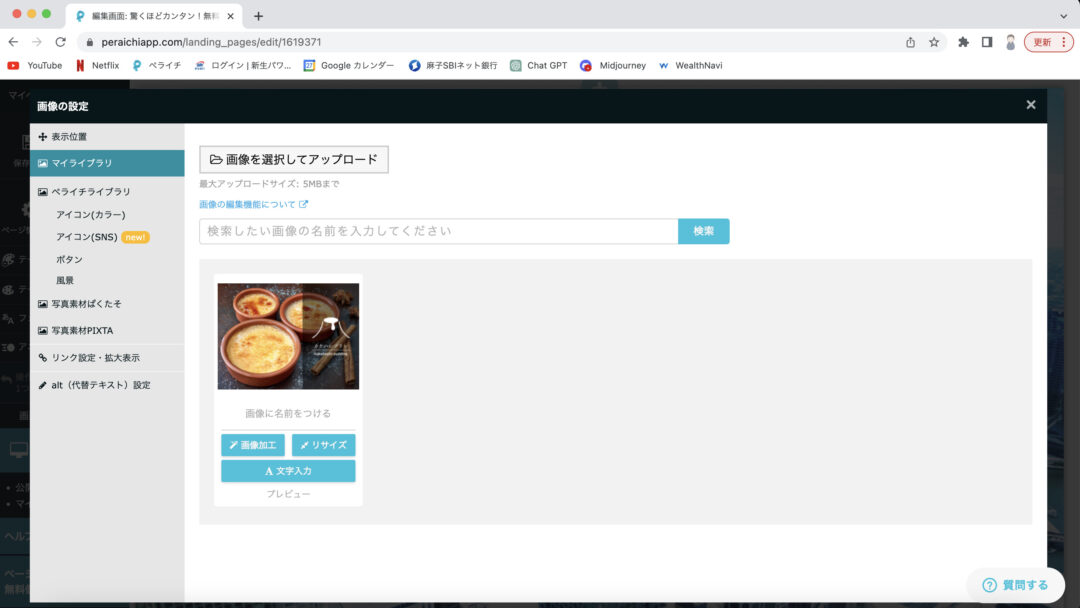Screen dimensions: 1080x608
Task: Open the YouTube bookmark
Action: tap(34, 65)
